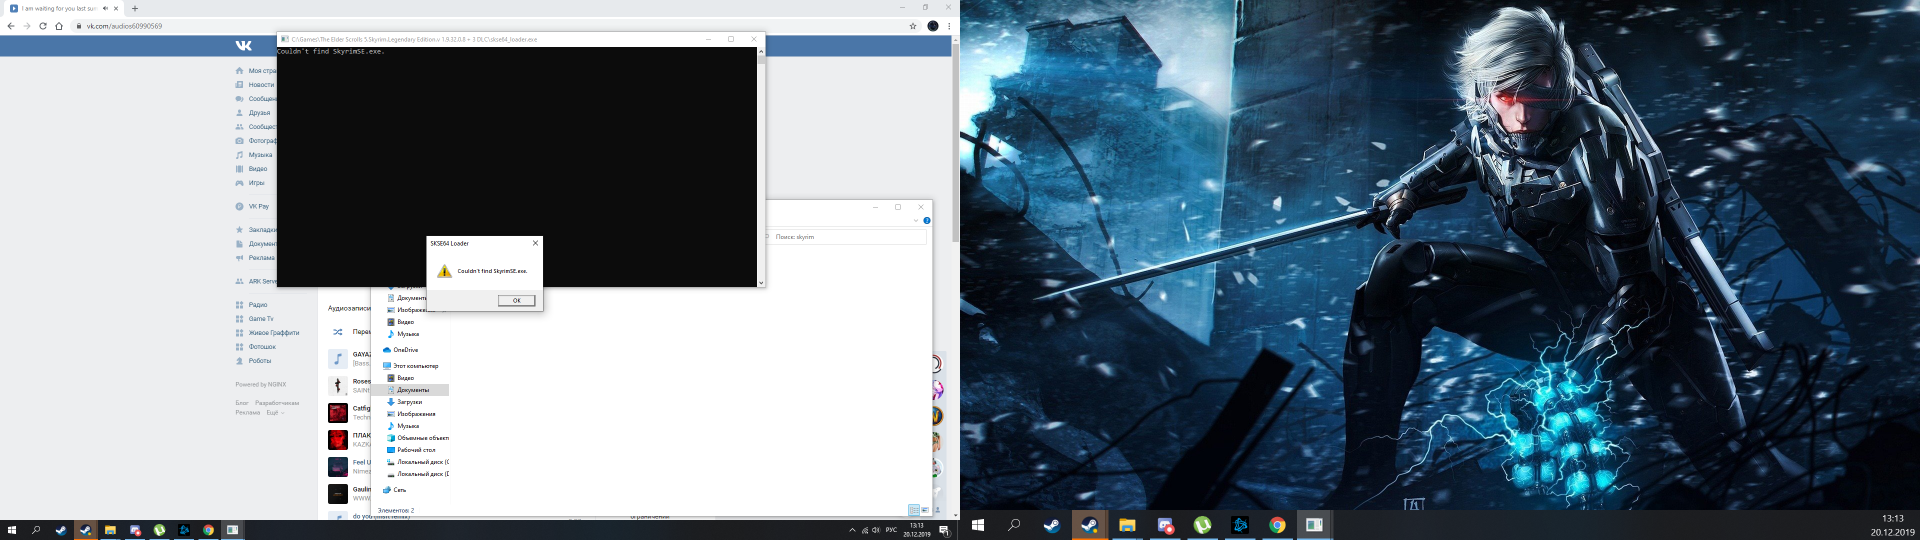
Task: Open Новости in the VK sidebar
Action: click(260, 85)
